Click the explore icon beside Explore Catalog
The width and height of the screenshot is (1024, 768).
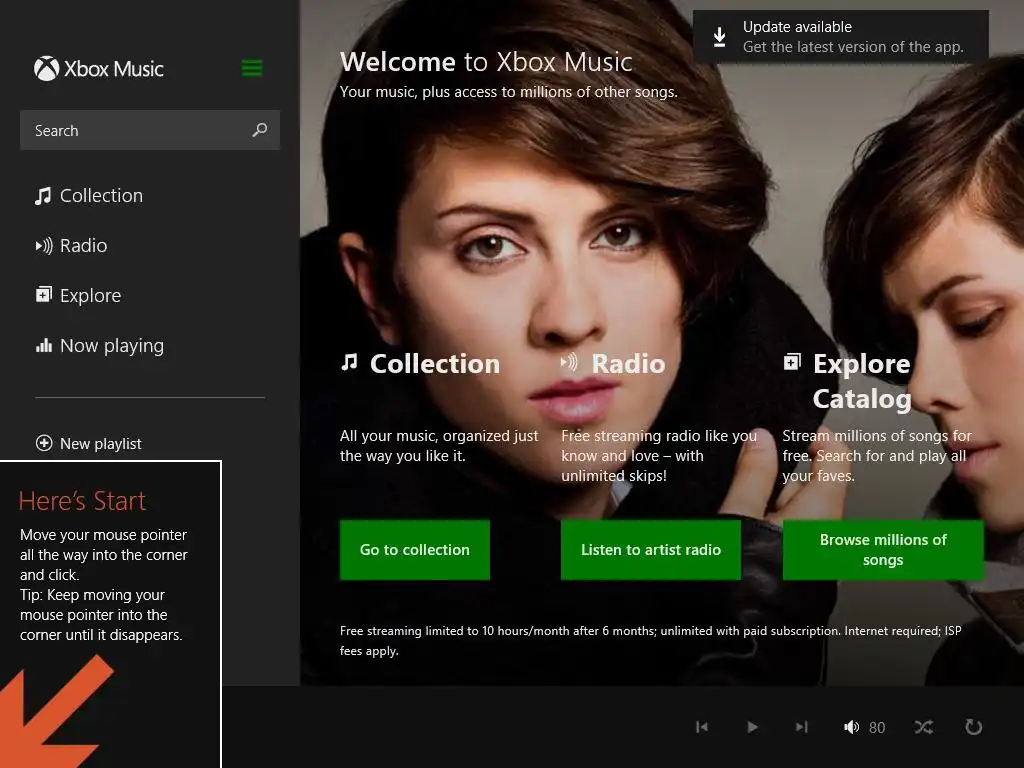pos(792,362)
